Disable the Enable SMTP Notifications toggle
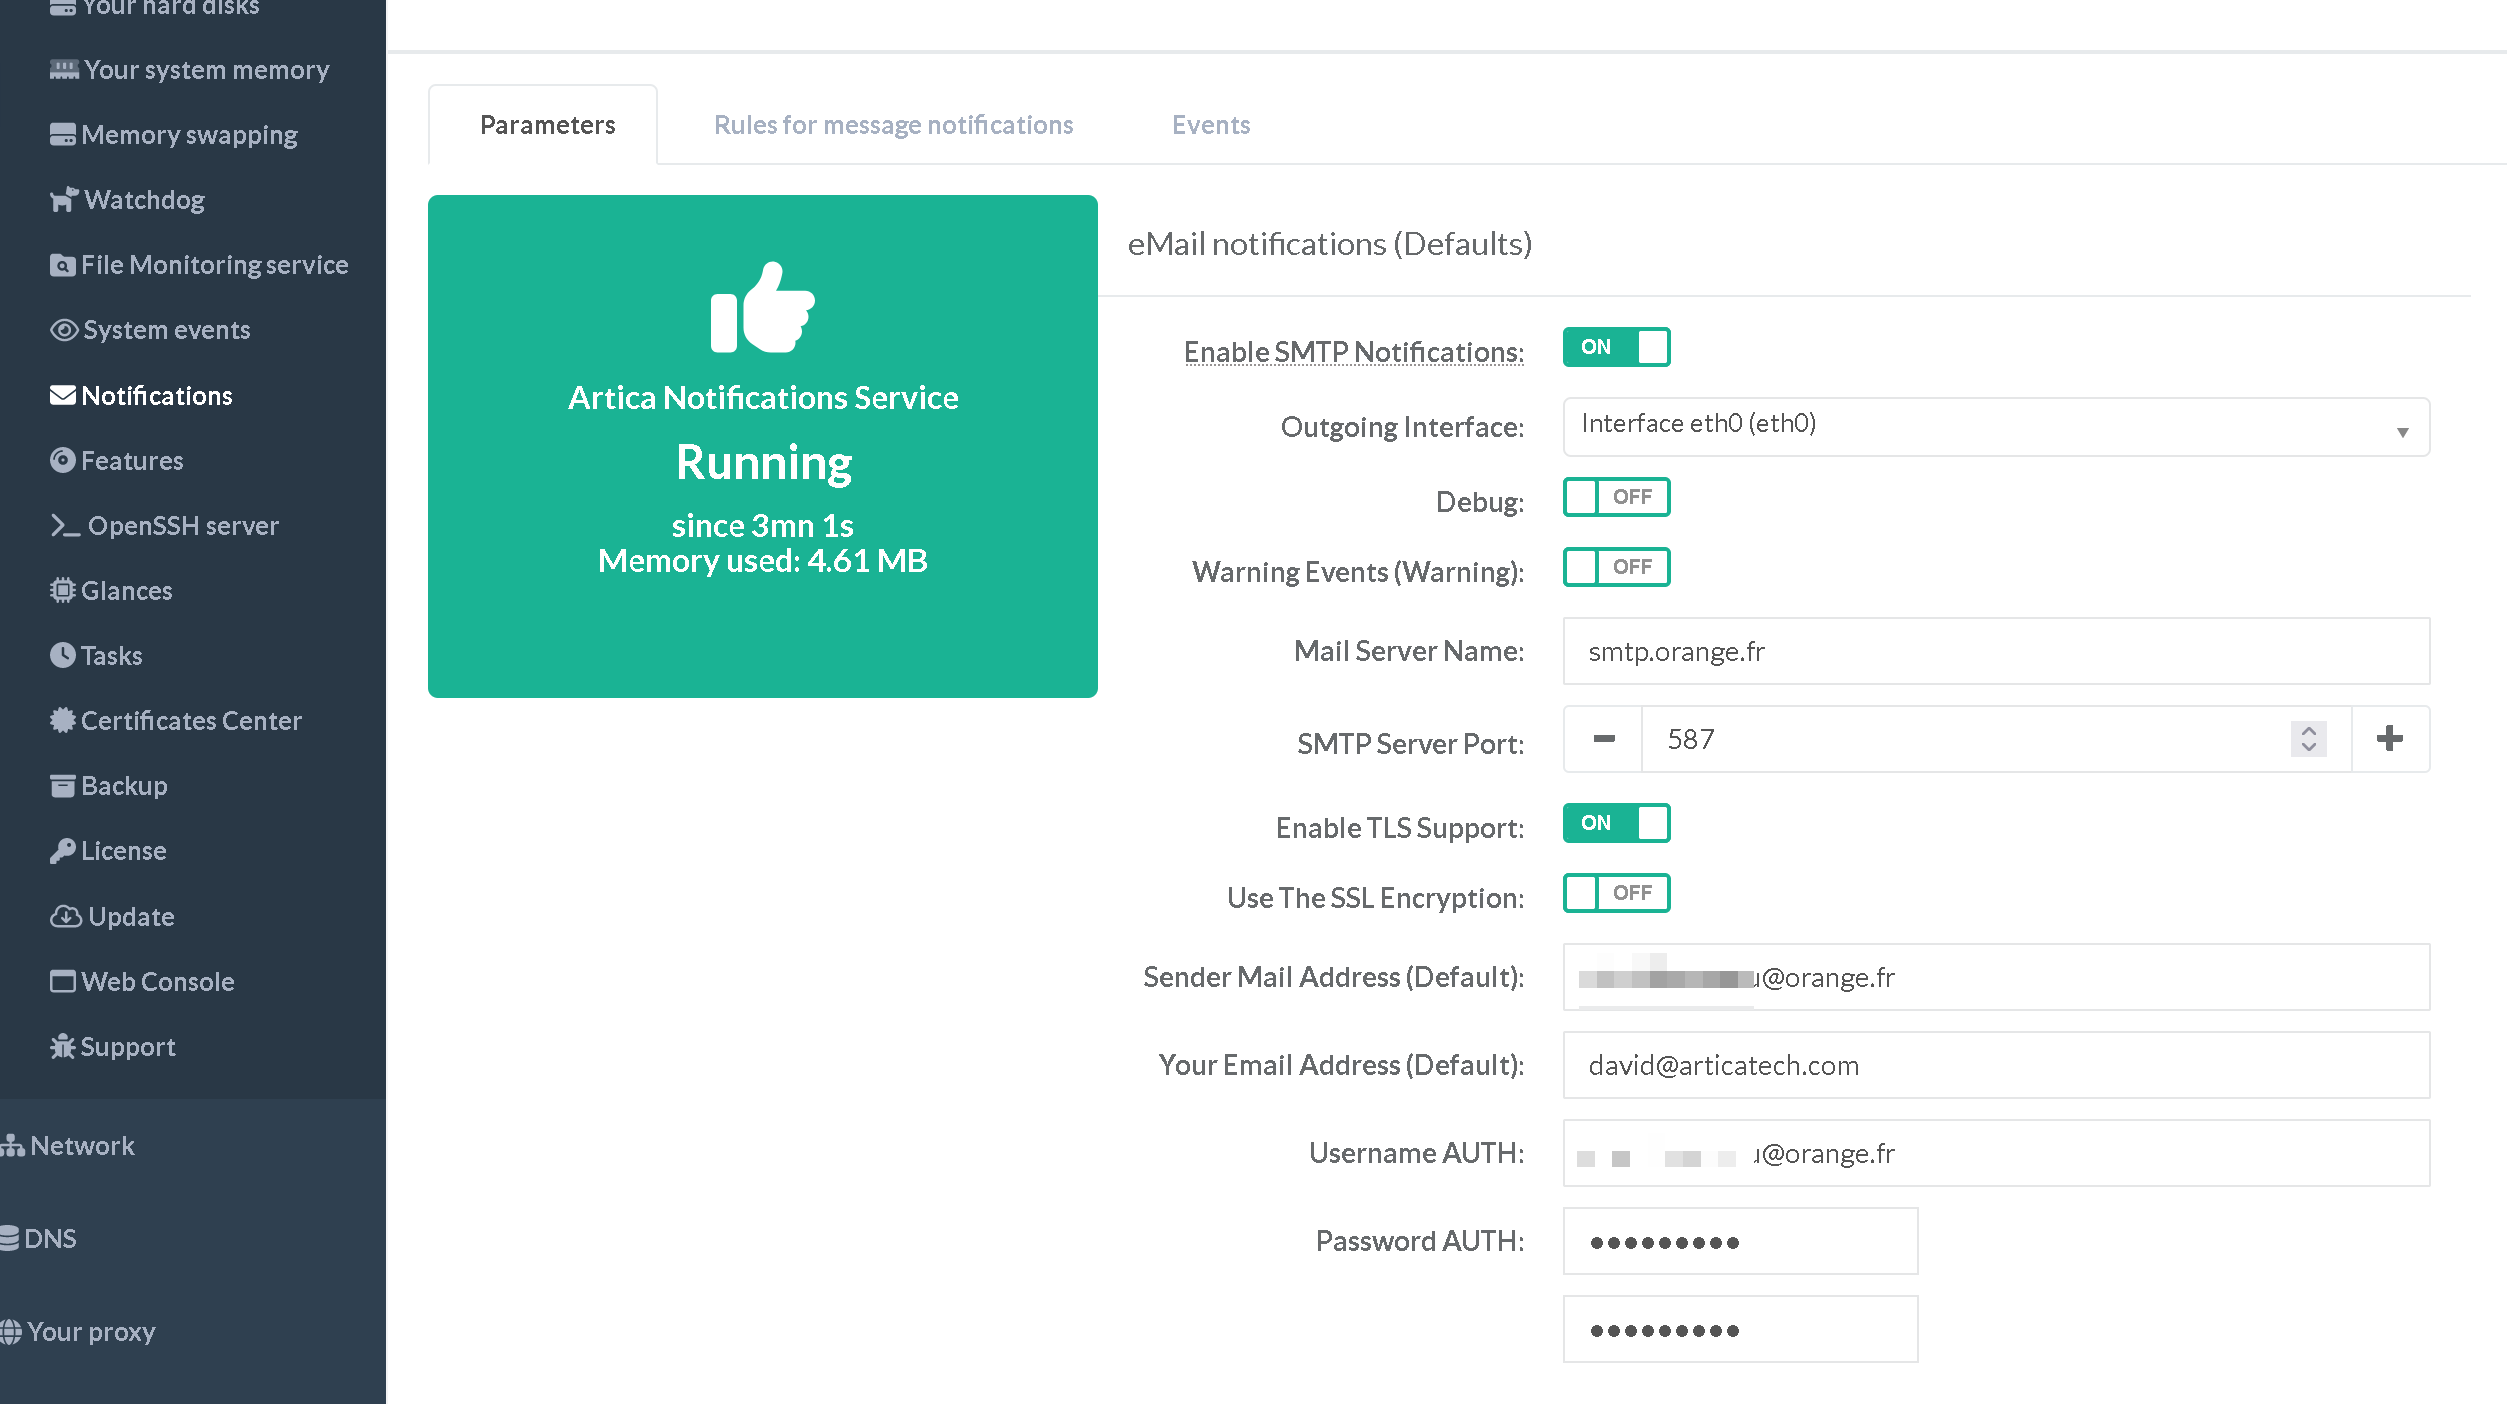Image resolution: width=2507 pixels, height=1404 pixels. 1616,347
